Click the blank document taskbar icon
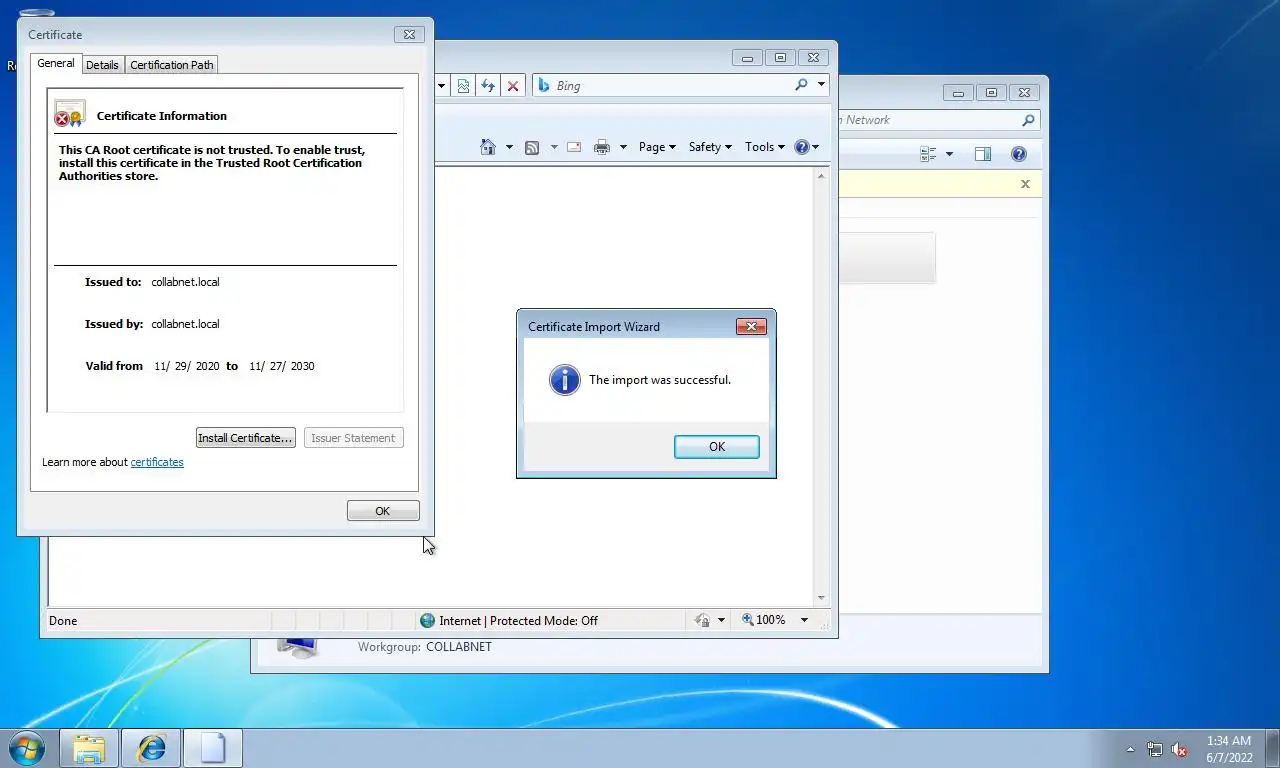1280x768 pixels. [213, 748]
